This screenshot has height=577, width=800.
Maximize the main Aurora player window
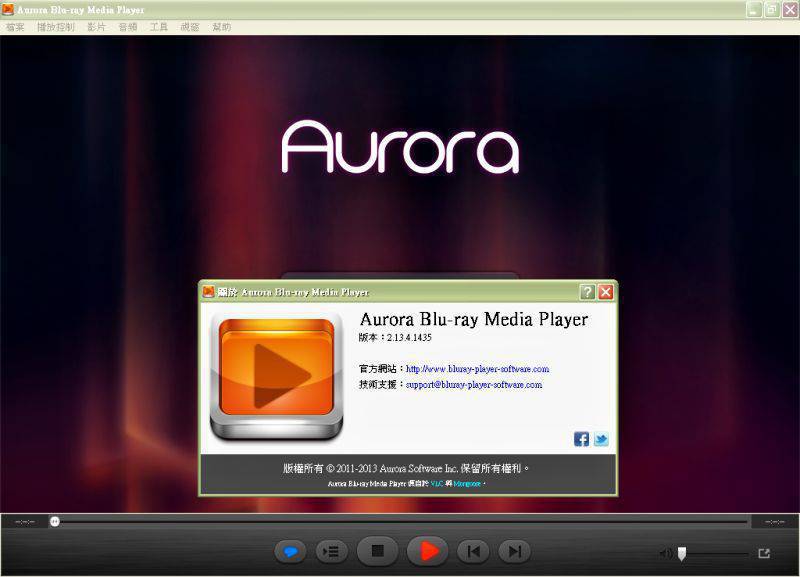click(772, 9)
